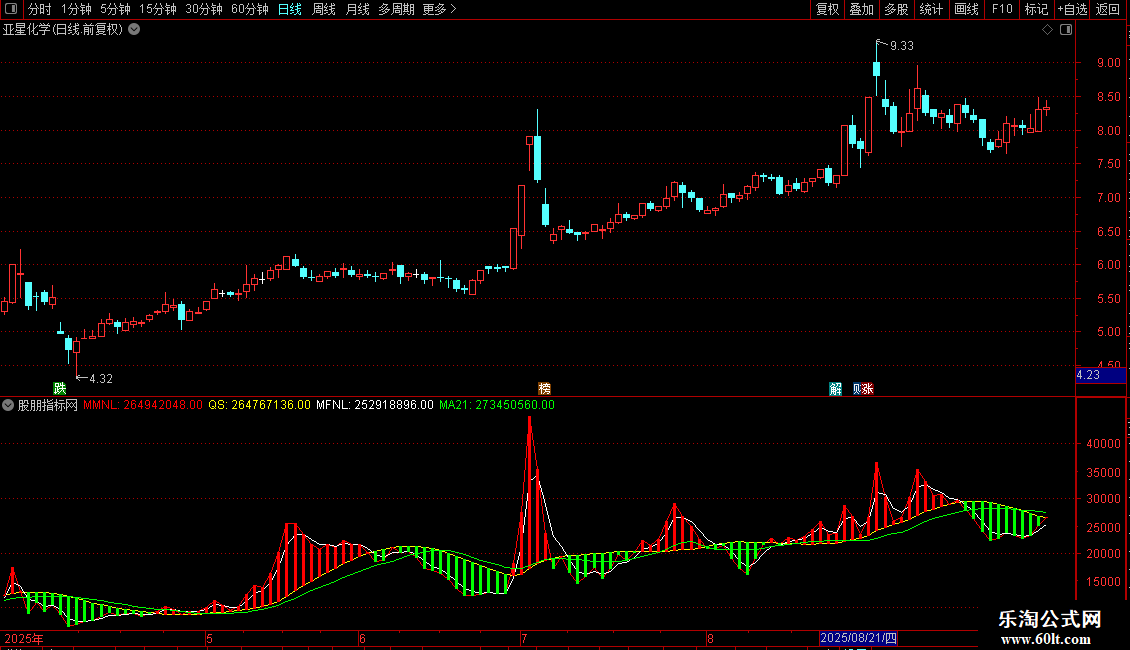This screenshot has width=1130, height=650.
Task: Open F10 company information
Action: click(1002, 9)
